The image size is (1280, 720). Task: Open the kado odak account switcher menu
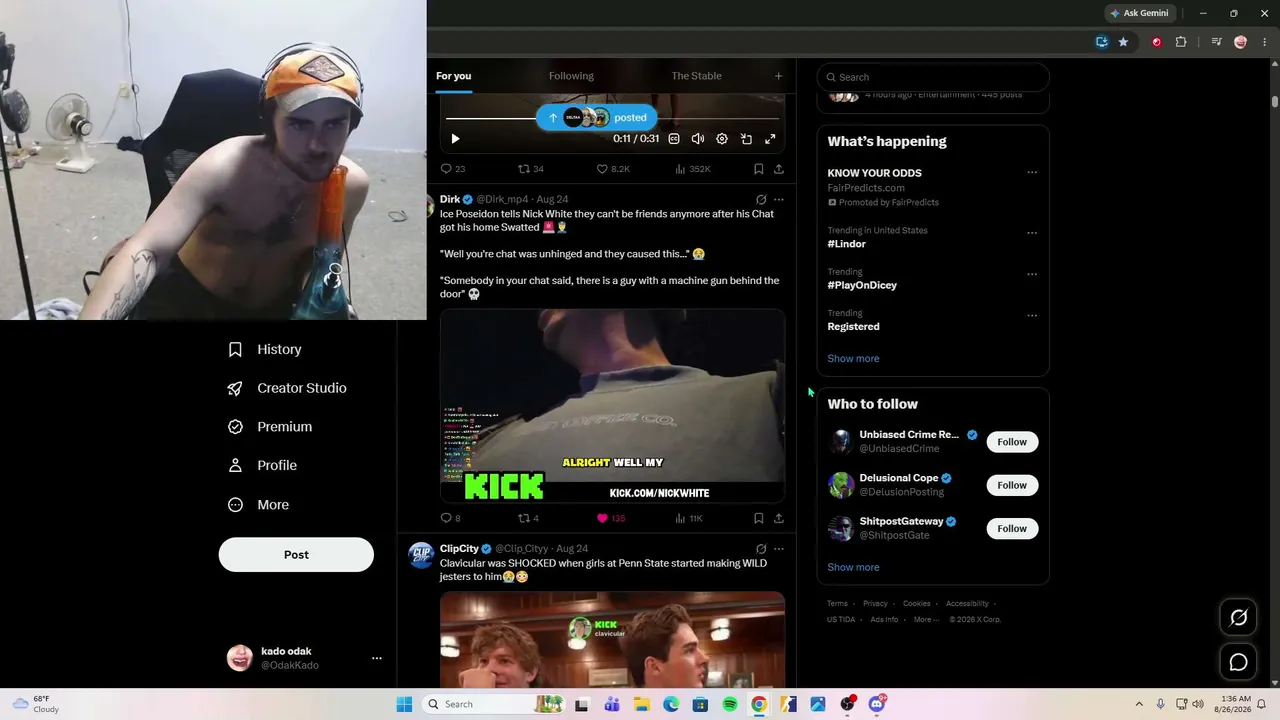pyautogui.click(x=304, y=658)
